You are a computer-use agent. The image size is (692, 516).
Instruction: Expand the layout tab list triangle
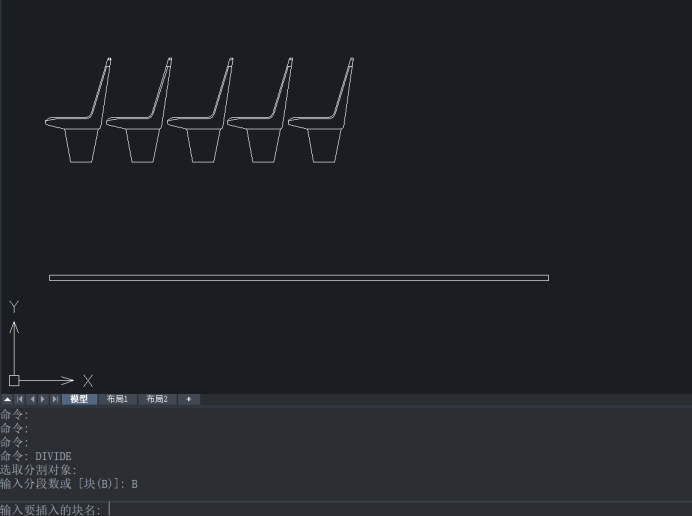[x=7, y=399]
